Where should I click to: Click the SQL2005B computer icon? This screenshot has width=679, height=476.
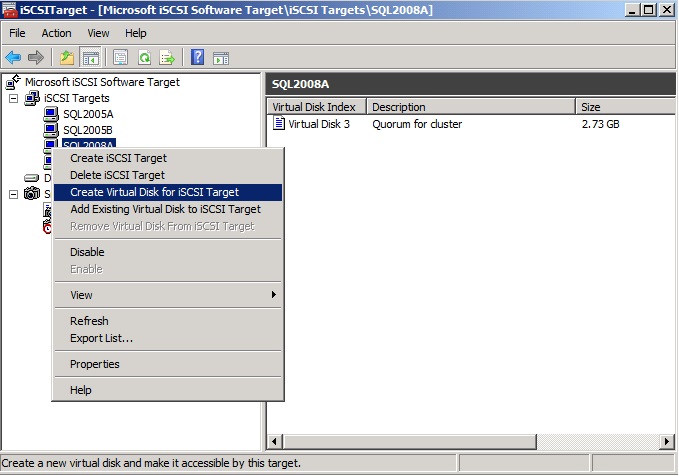[51, 130]
